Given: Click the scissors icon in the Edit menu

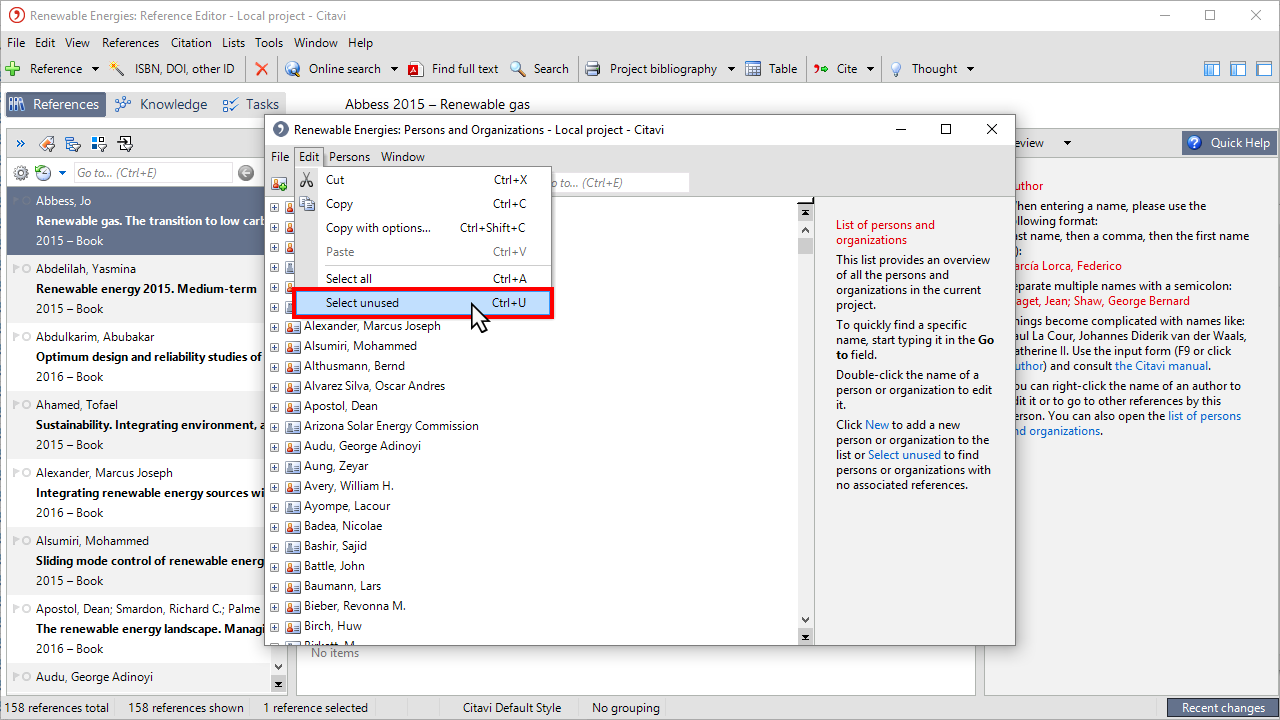Looking at the screenshot, I should [307, 180].
